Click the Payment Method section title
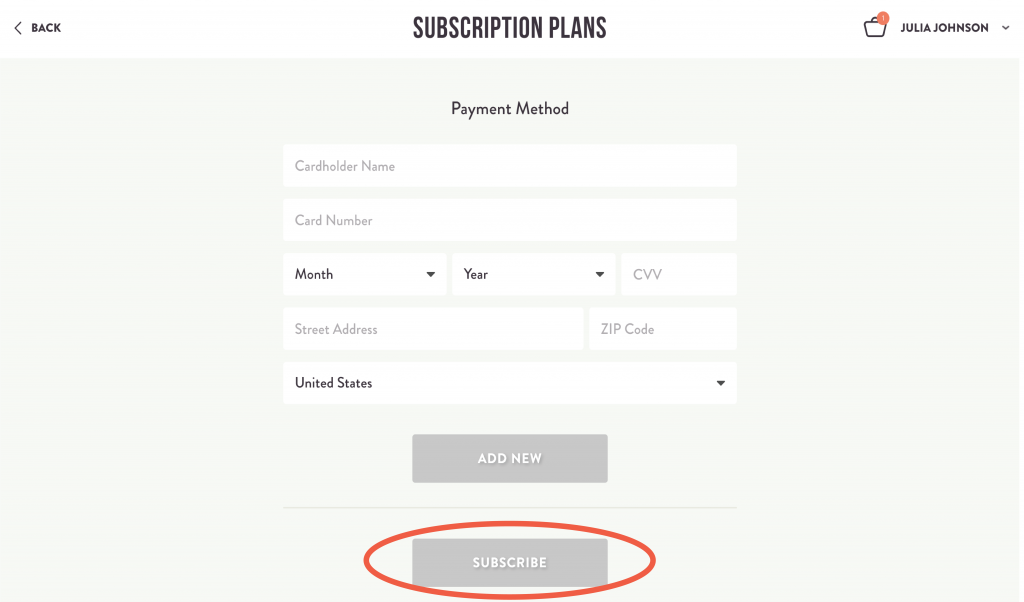The height and width of the screenshot is (602, 1024). 509,109
